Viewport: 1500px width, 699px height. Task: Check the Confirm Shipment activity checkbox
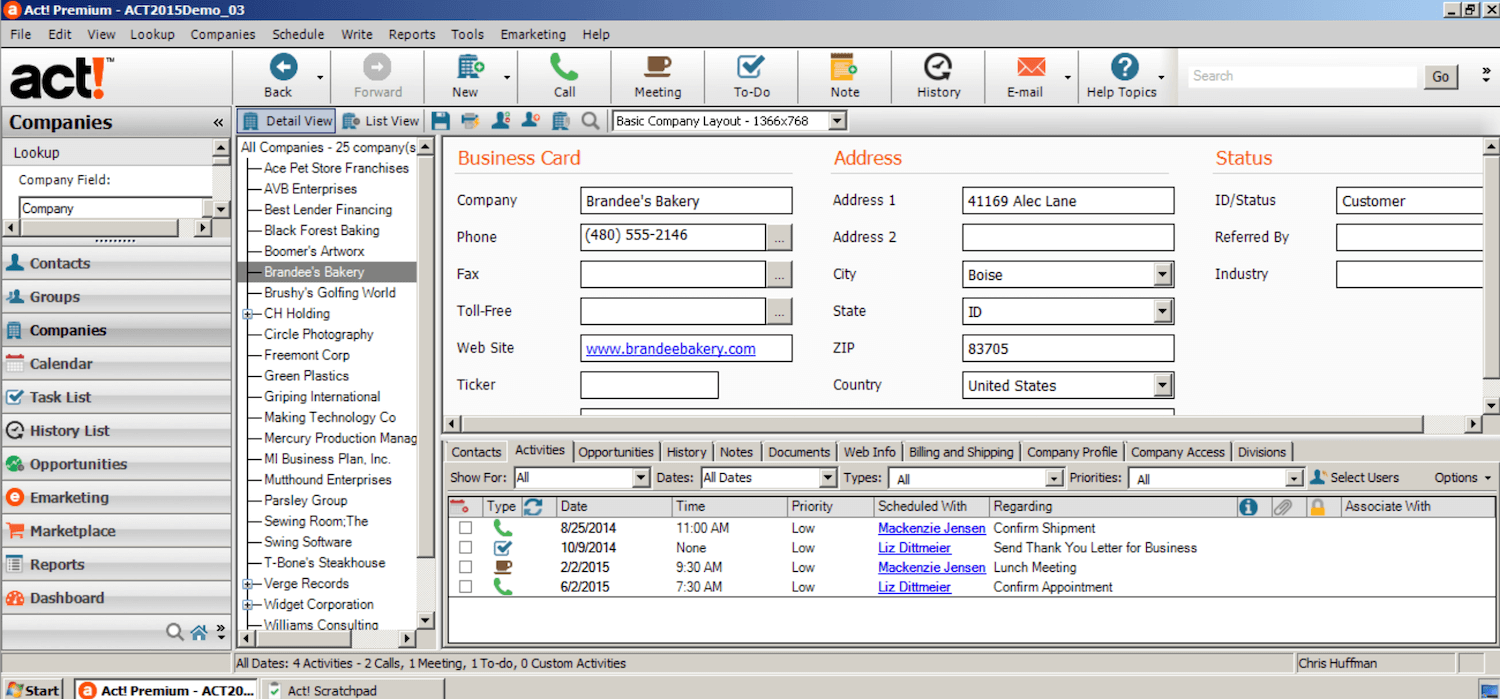(x=465, y=528)
